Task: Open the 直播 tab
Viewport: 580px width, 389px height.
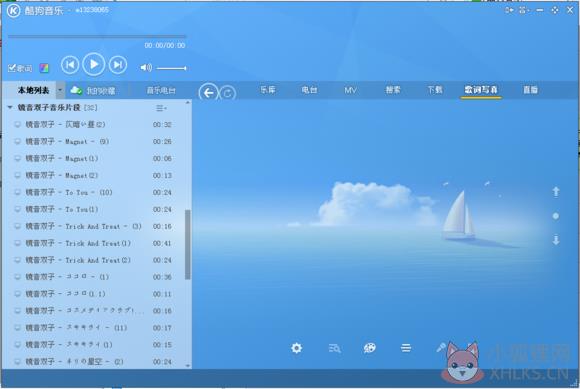Action: click(530, 90)
